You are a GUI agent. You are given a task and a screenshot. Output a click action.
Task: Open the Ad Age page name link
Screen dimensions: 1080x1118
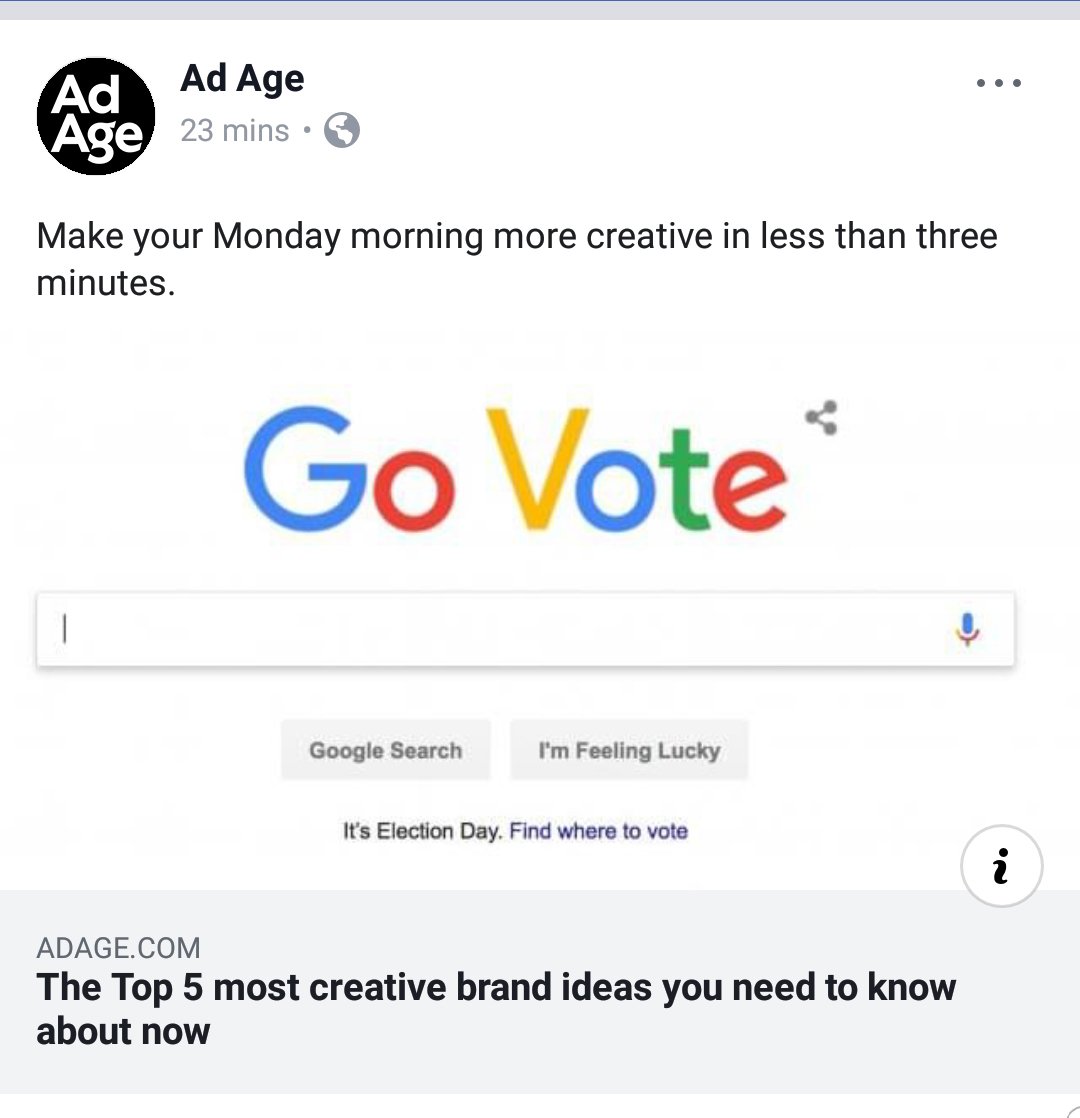coord(242,78)
